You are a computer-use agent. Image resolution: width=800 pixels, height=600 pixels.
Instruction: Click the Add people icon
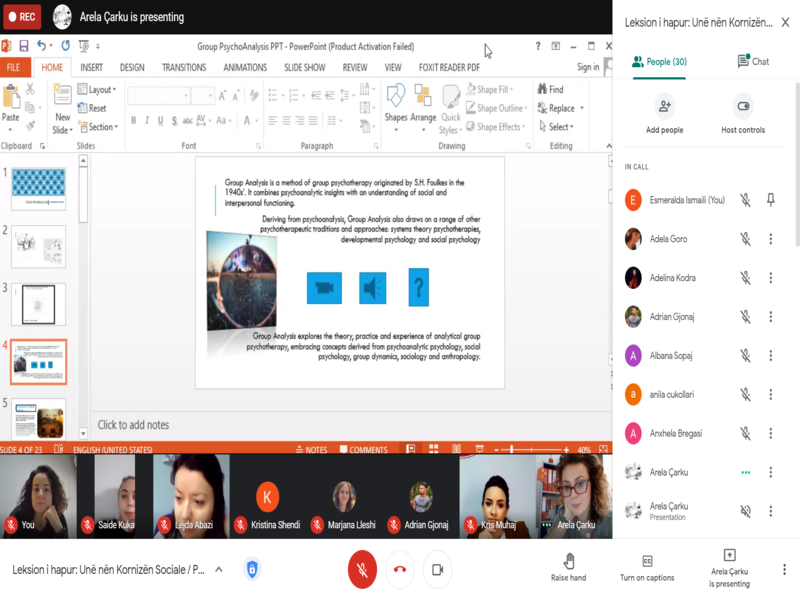point(664,106)
